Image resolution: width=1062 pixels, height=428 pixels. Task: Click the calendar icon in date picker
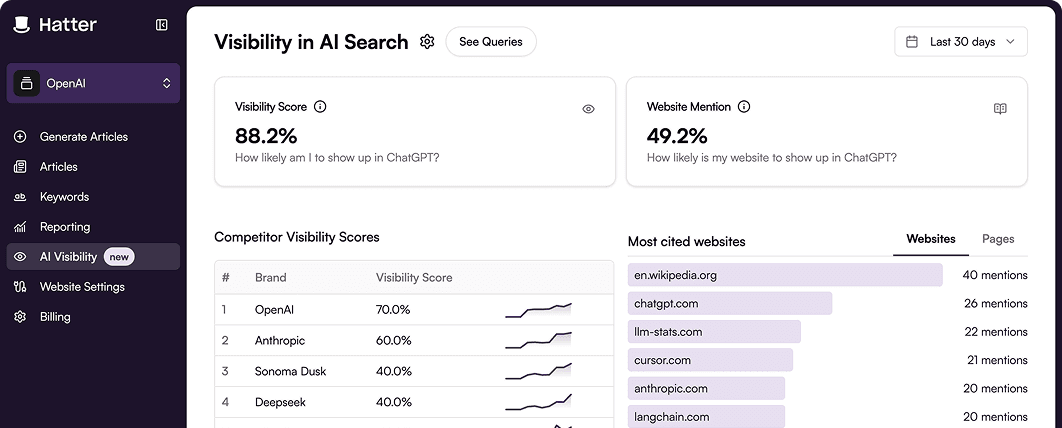pos(912,42)
